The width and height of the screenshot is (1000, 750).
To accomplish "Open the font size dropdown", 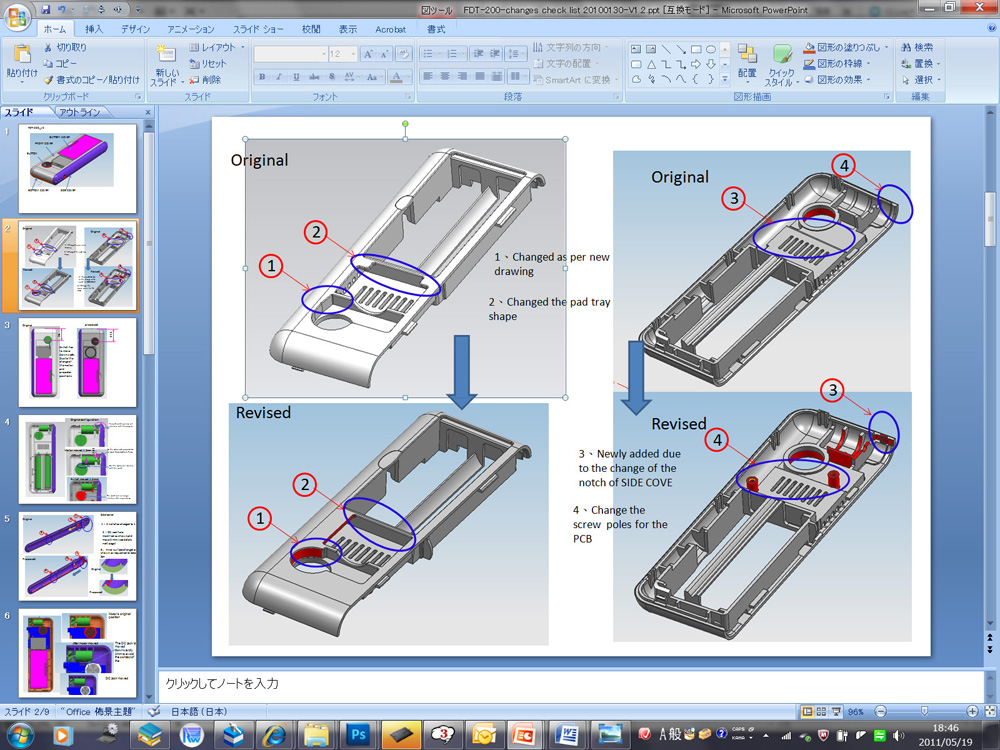I will (x=352, y=54).
